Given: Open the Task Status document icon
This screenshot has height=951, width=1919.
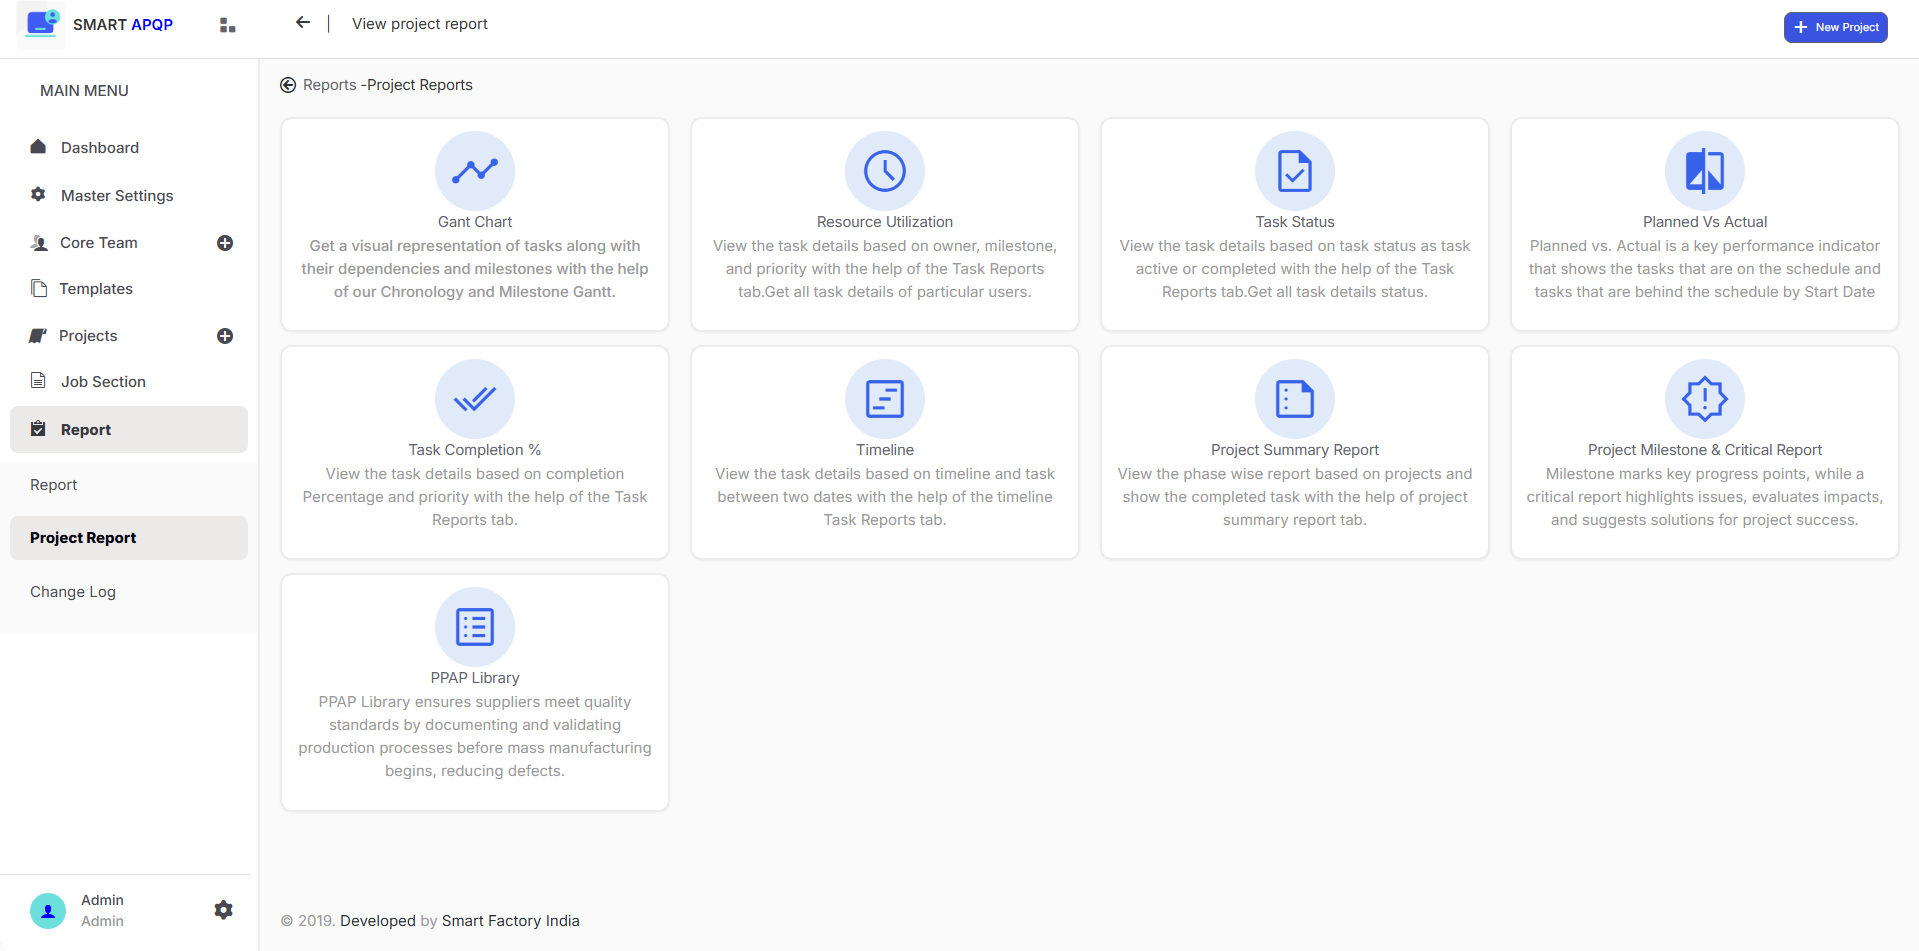Looking at the screenshot, I should click(x=1294, y=171).
